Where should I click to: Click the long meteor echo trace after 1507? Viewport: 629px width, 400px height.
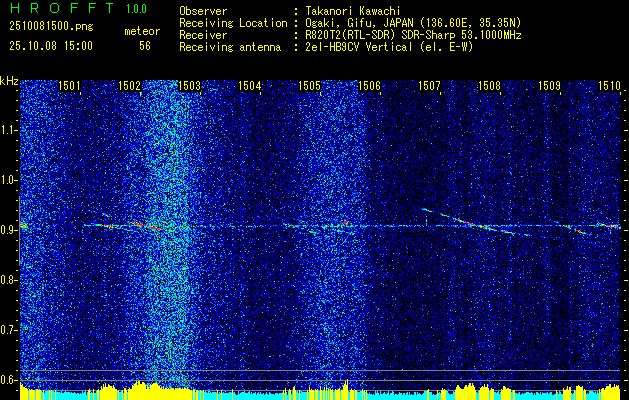[475, 223]
